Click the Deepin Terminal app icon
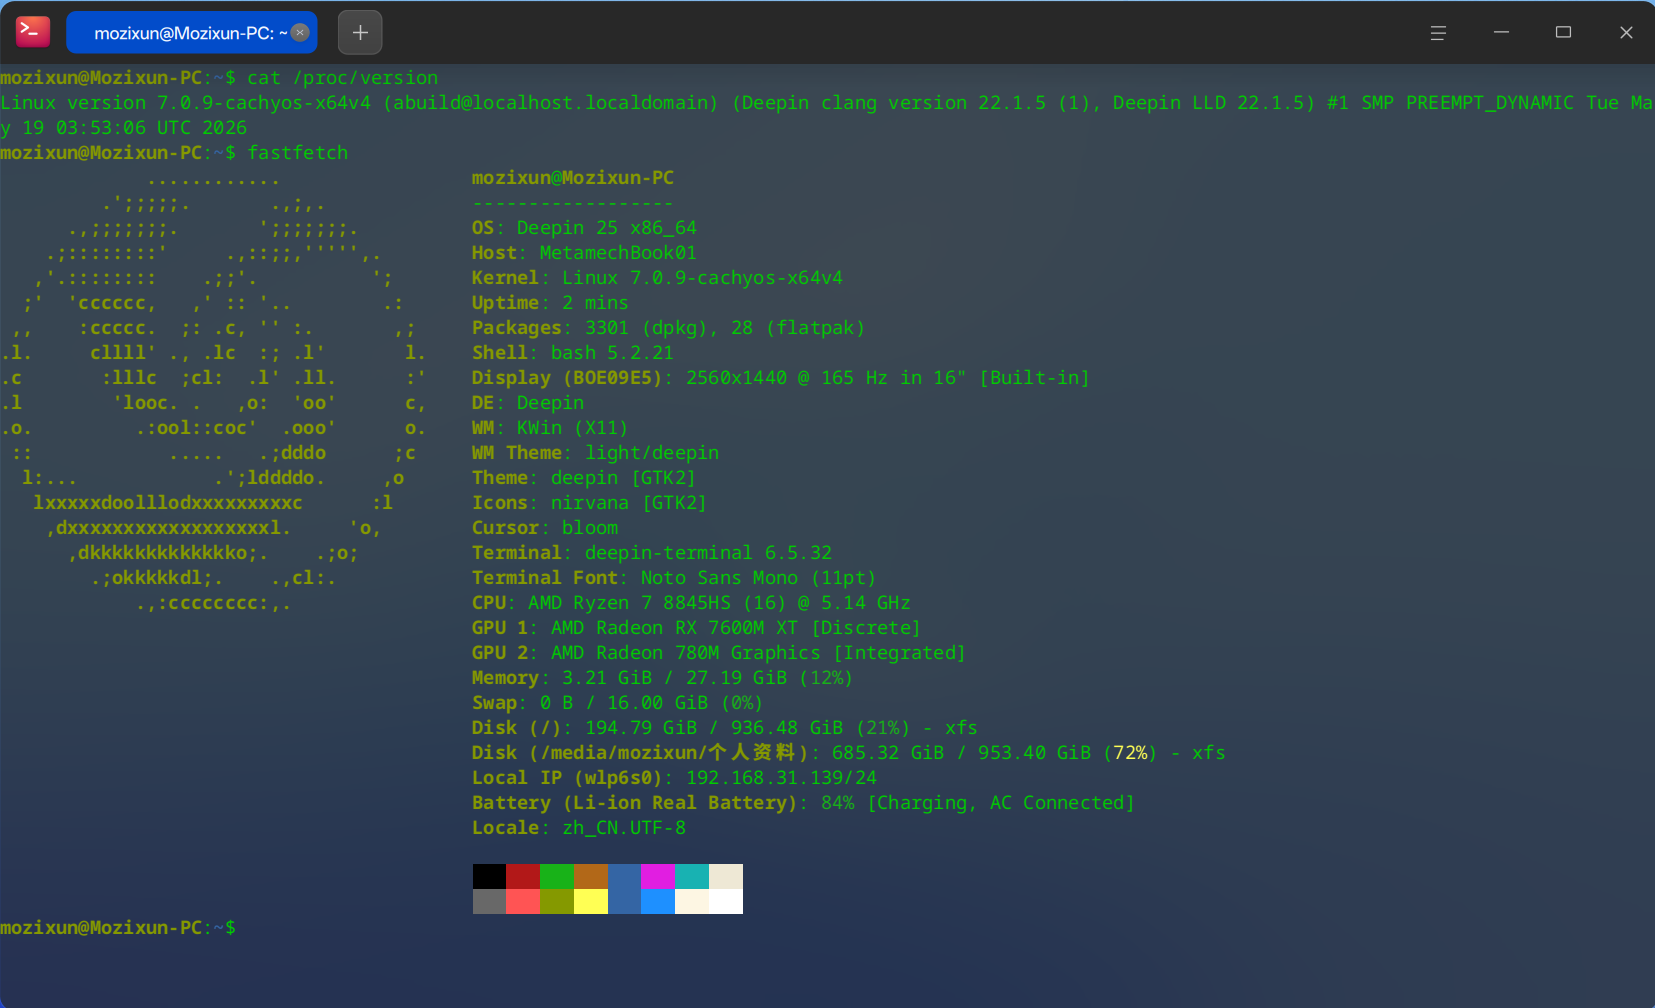This screenshot has width=1655, height=1008. pyautogui.click(x=33, y=32)
